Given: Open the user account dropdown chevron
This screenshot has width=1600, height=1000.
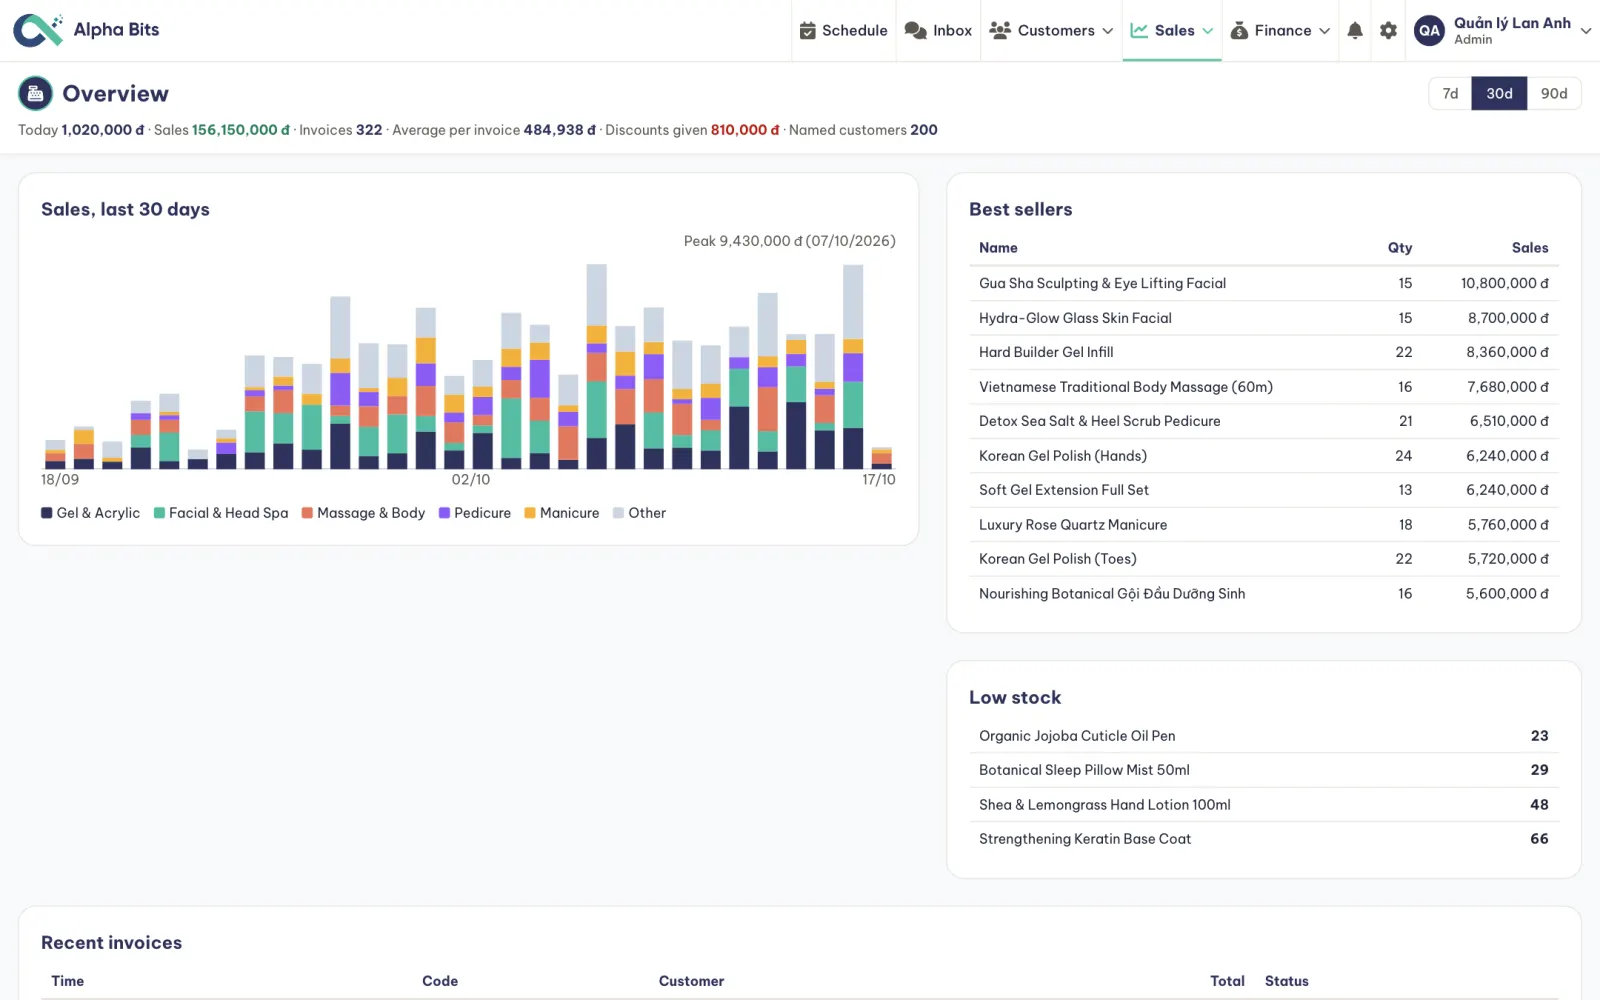Looking at the screenshot, I should (1586, 31).
